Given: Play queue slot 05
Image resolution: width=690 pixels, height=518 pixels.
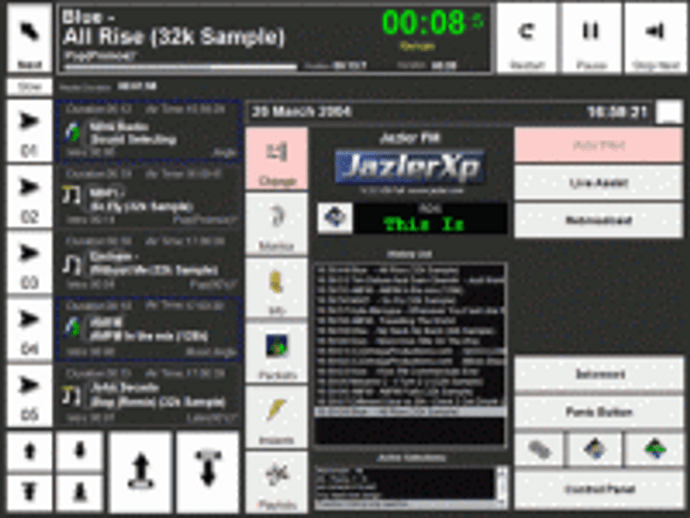Looking at the screenshot, I should click(x=29, y=395).
